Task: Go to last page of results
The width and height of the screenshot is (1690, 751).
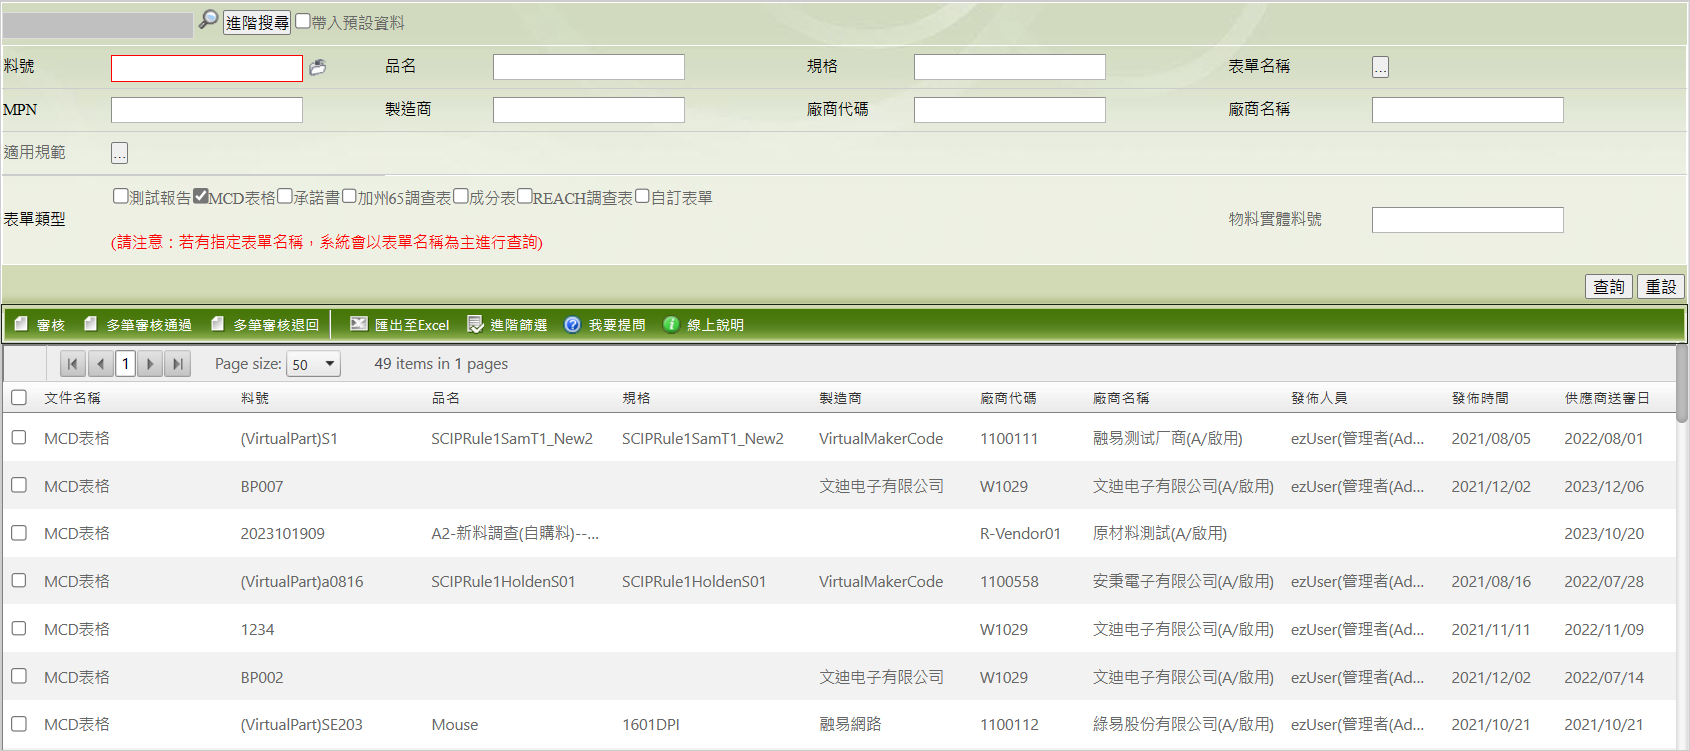Action: click(x=177, y=364)
